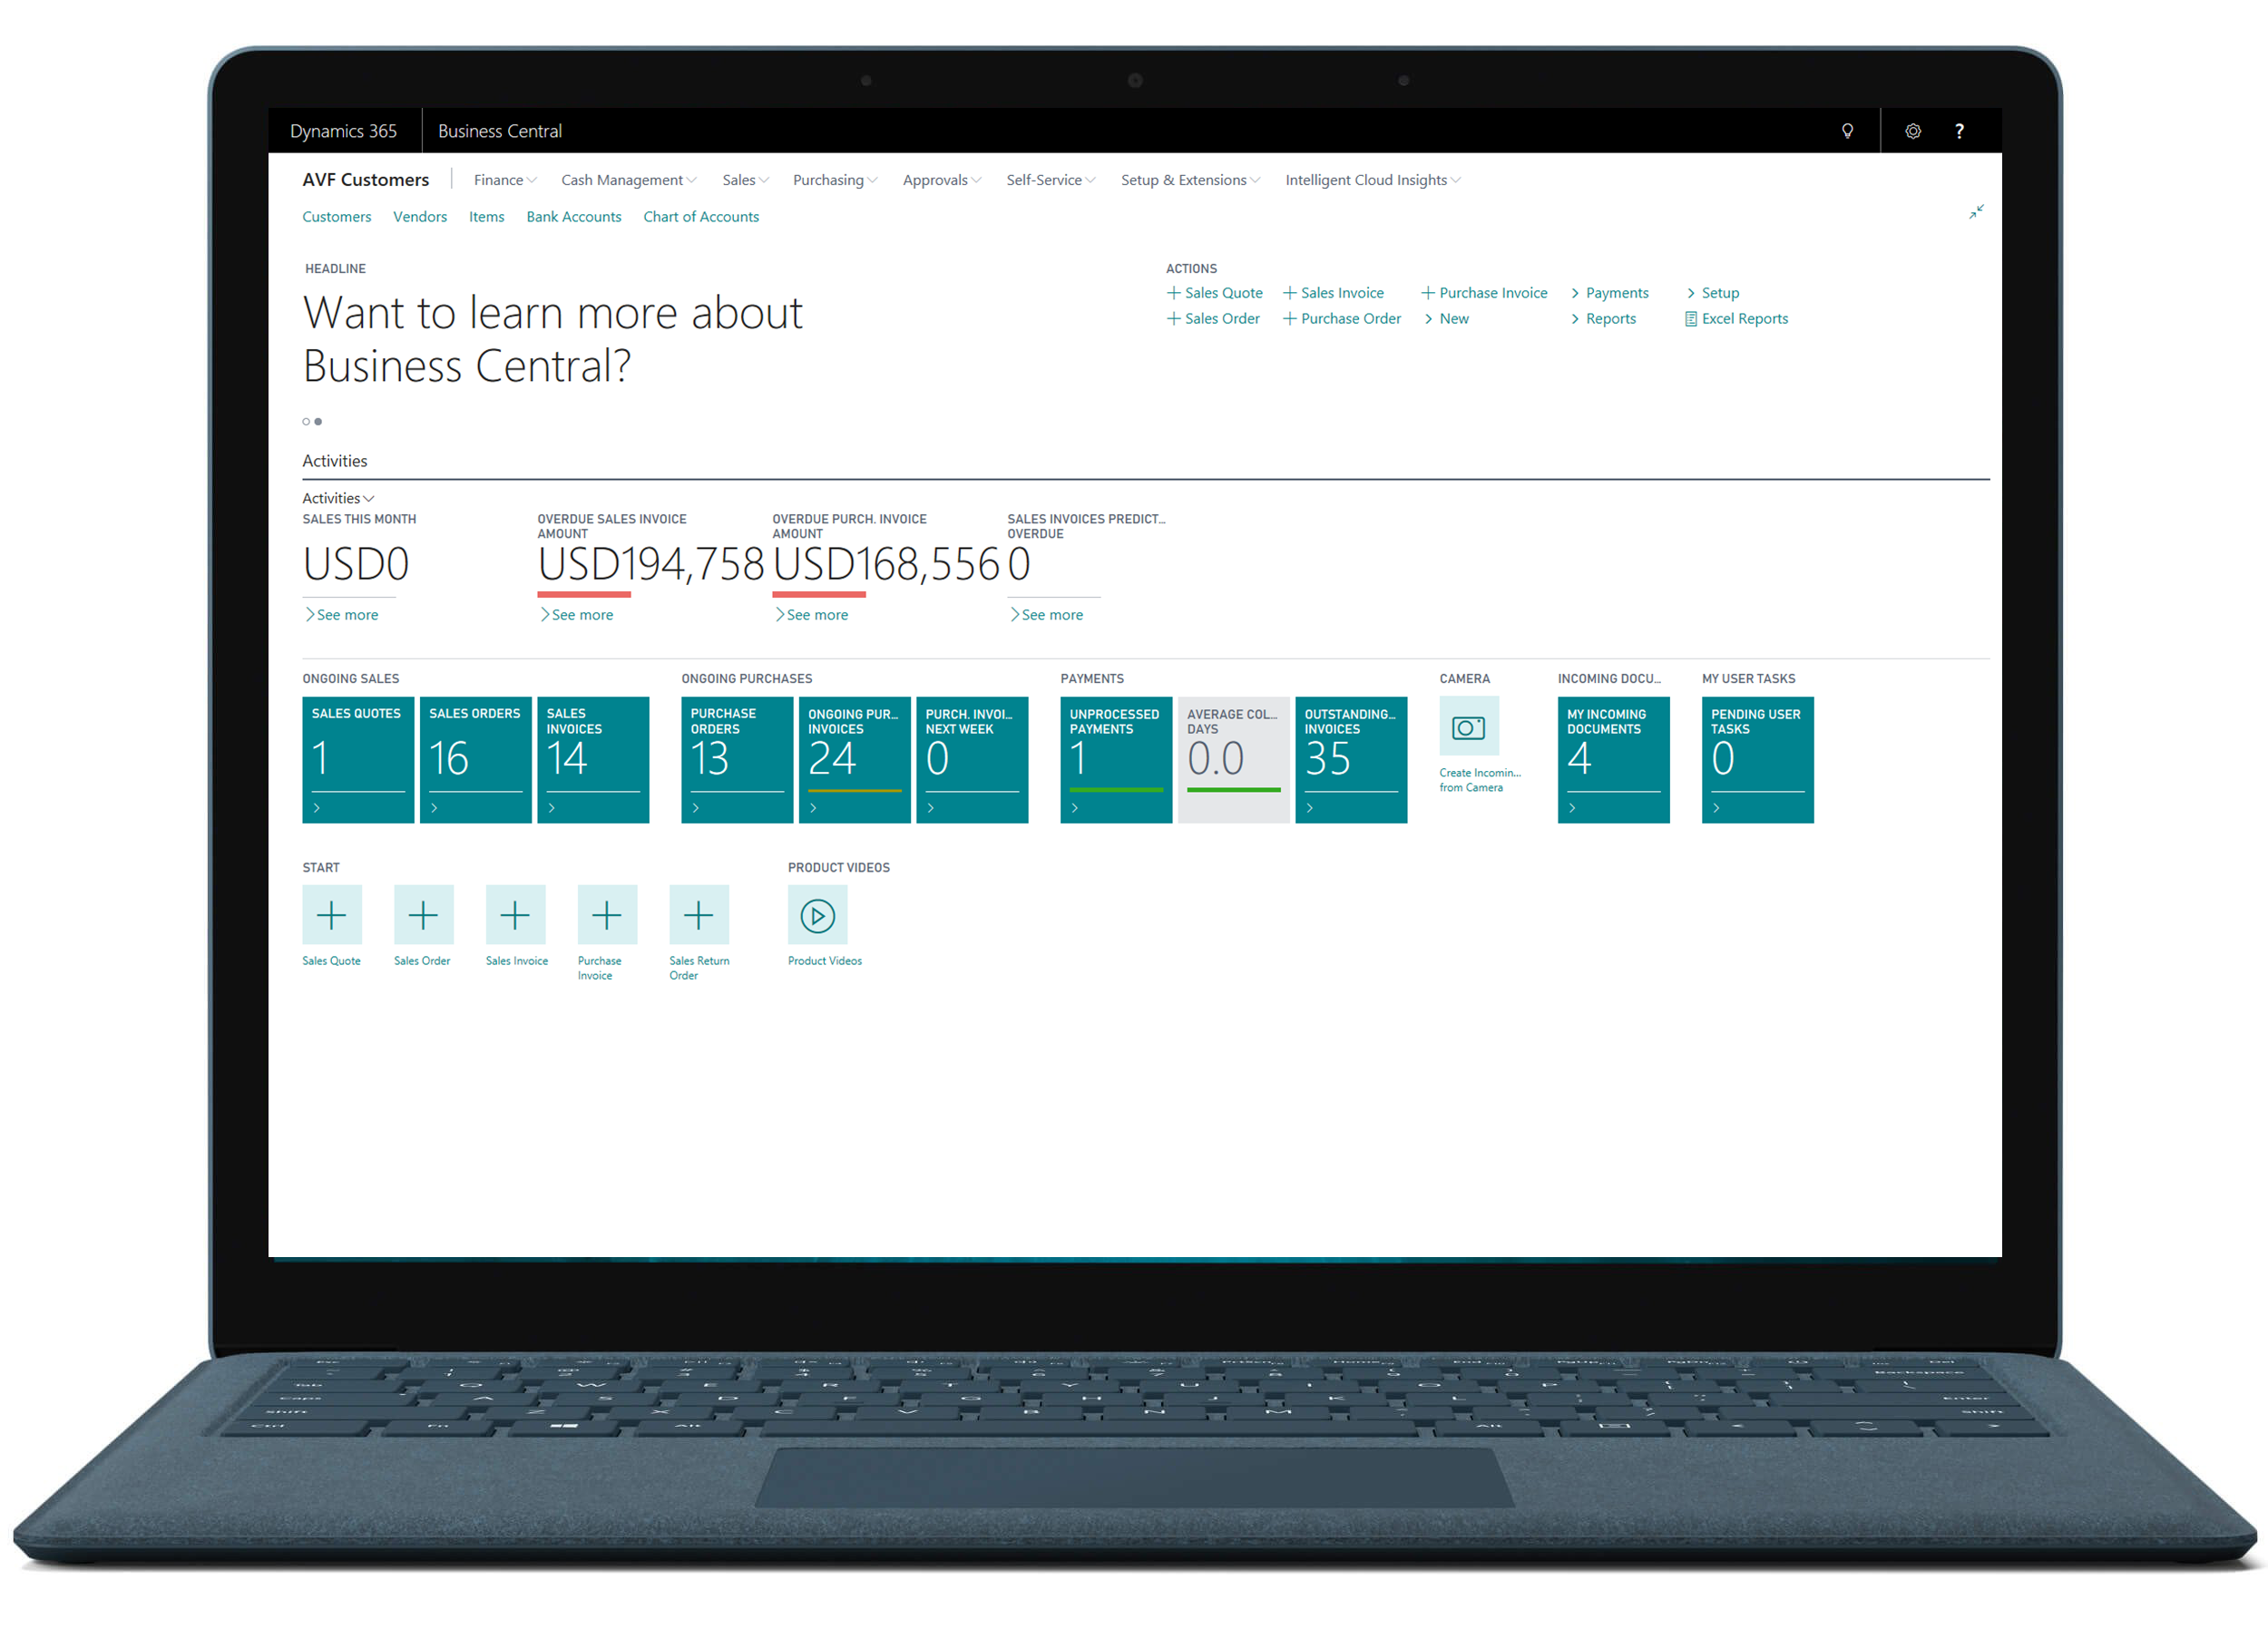Open Ongoing Purchase Invoices tile showing 24

(855, 760)
